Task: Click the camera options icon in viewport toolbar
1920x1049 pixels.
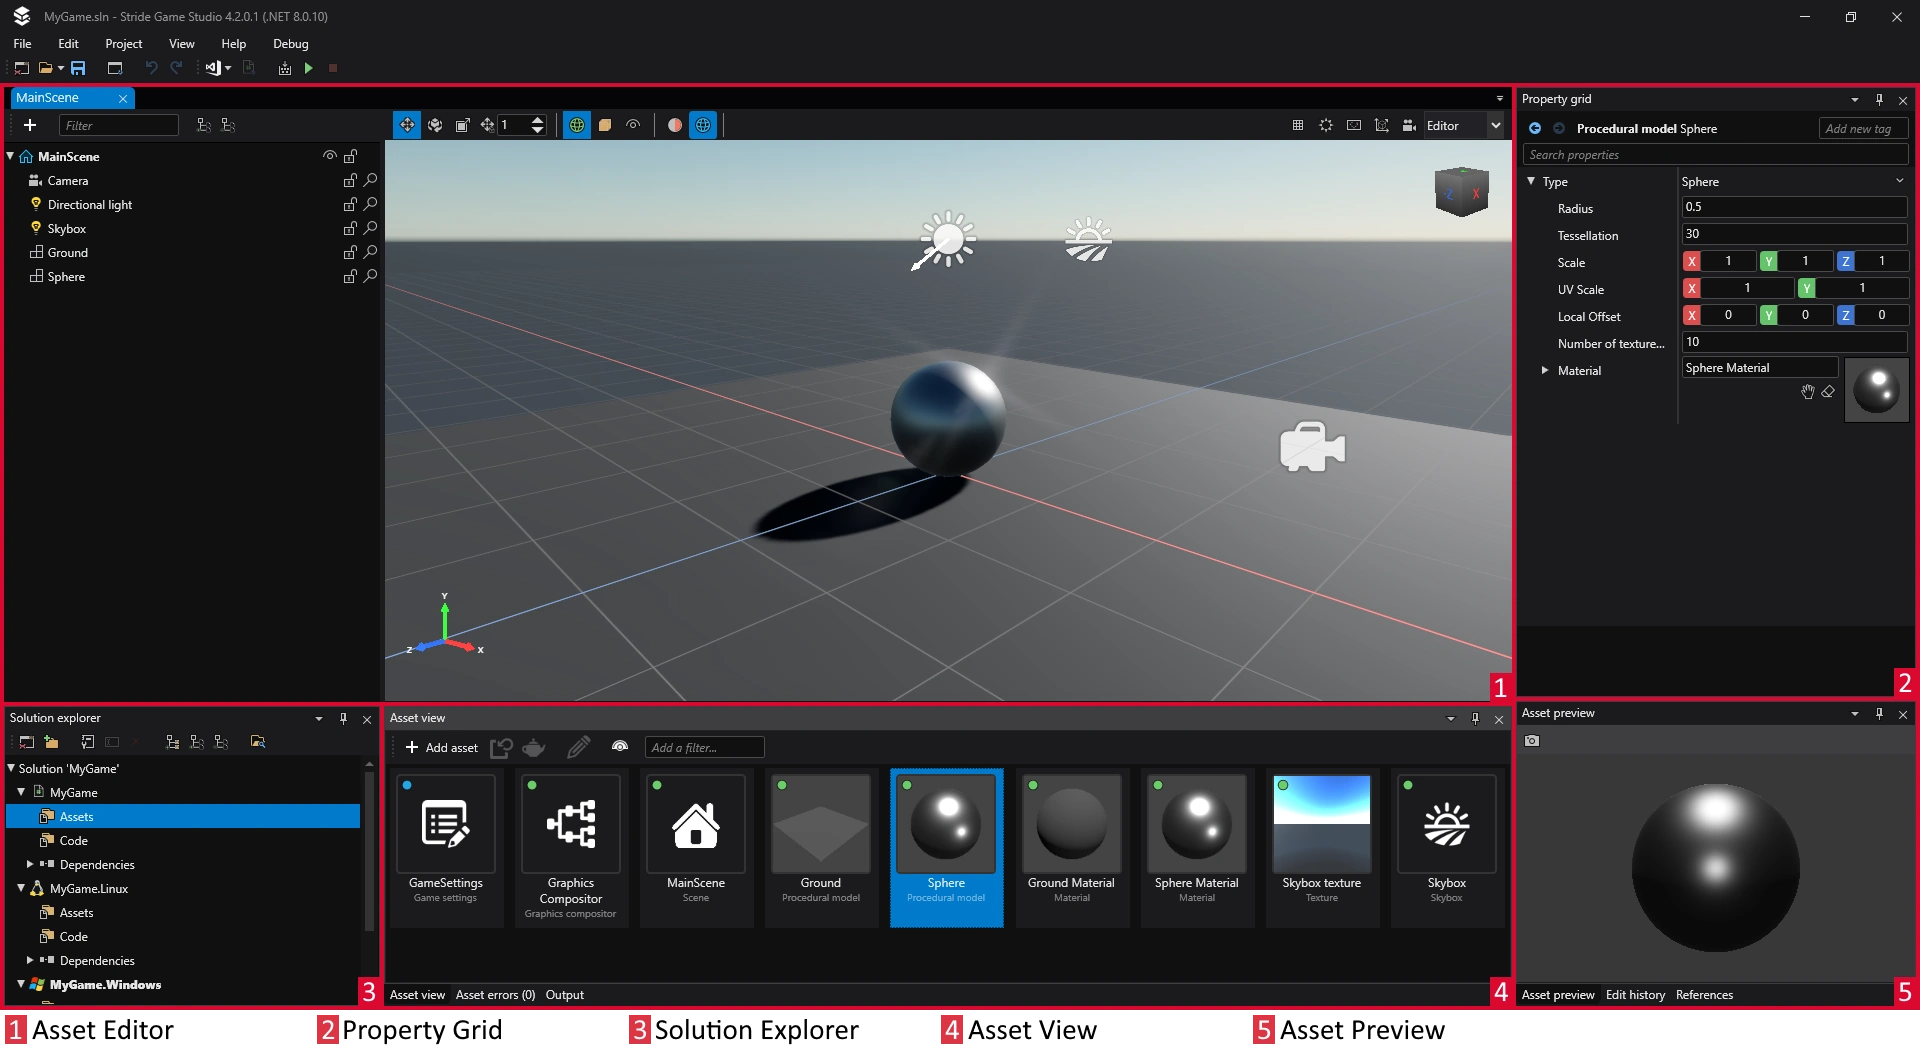Action: point(1408,125)
